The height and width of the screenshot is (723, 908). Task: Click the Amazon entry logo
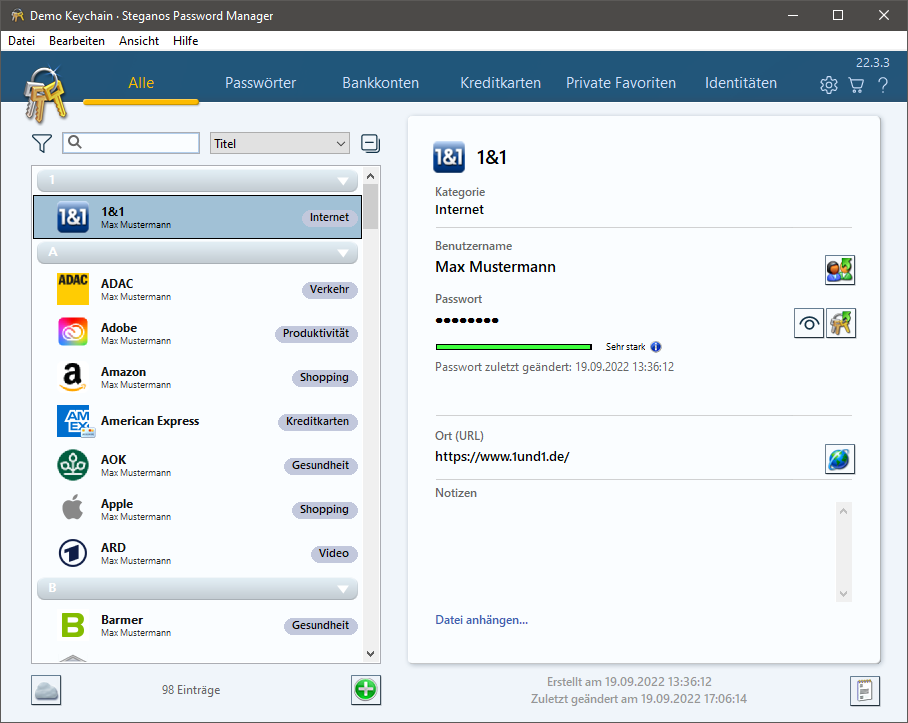(x=73, y=377)
